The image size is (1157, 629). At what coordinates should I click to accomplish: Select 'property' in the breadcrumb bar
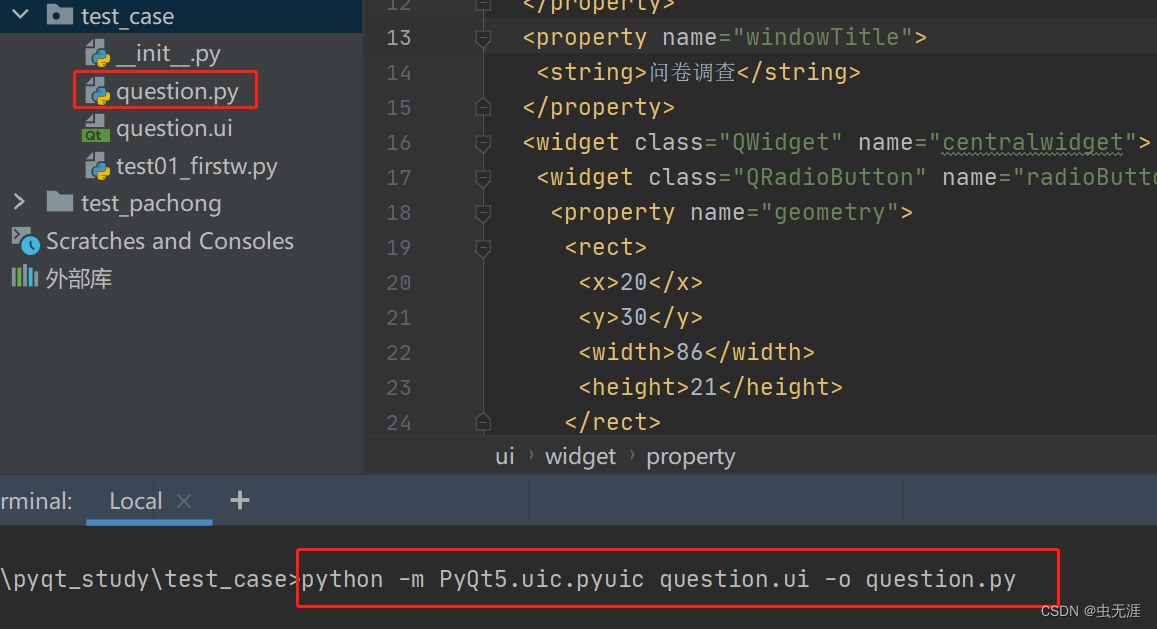691,457
